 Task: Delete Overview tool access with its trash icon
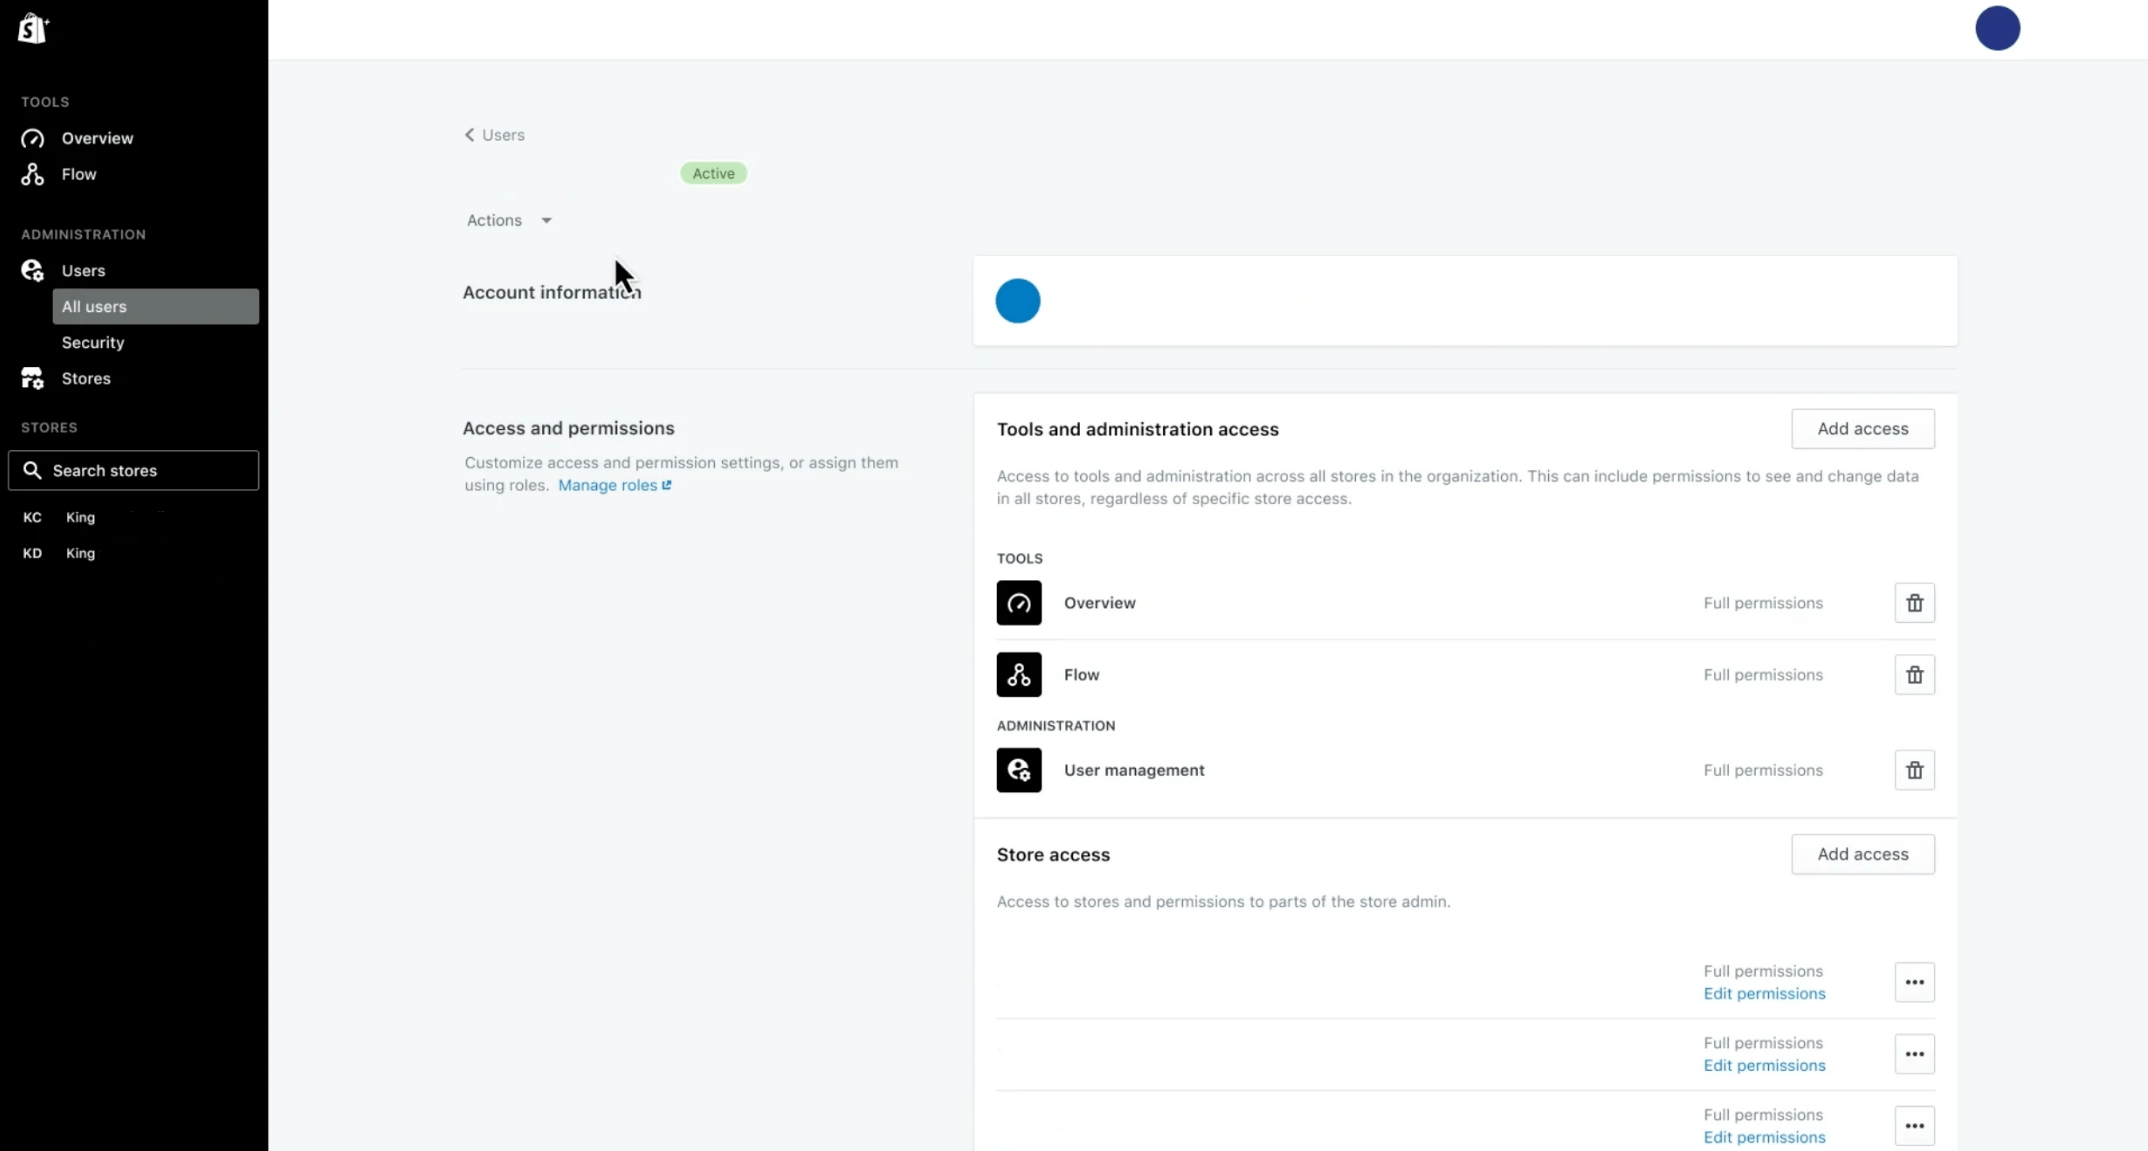click(1914, 603)
